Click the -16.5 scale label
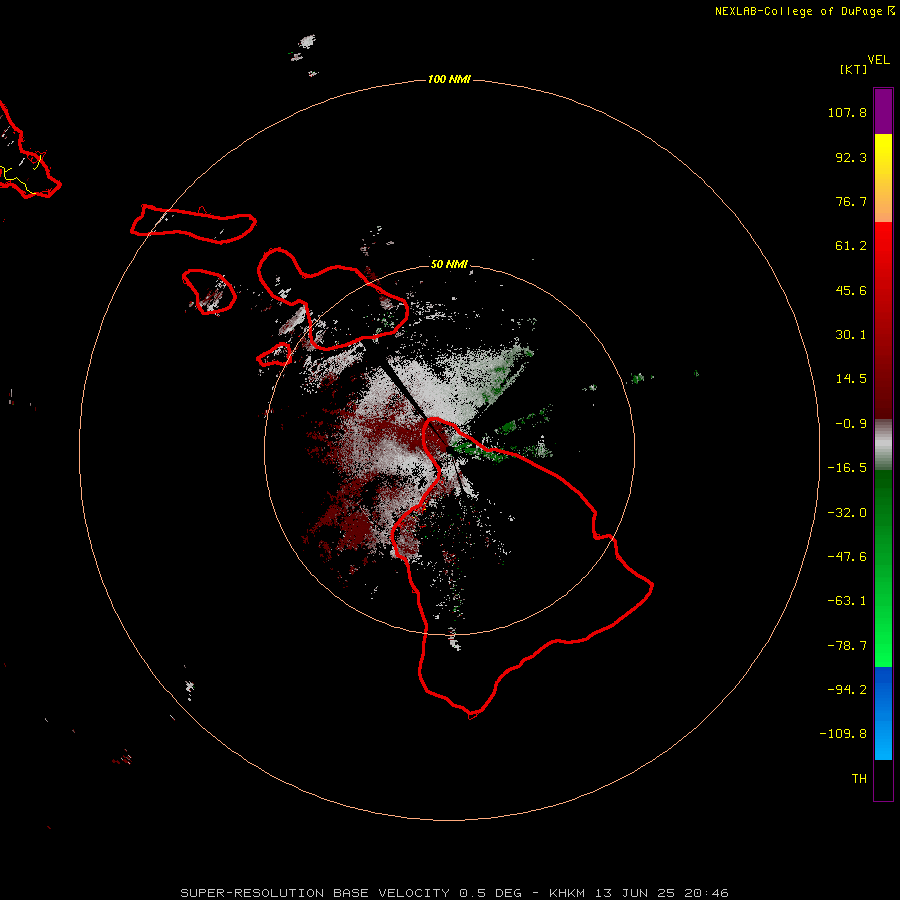 pyautogui.click(x=847, y=468)
